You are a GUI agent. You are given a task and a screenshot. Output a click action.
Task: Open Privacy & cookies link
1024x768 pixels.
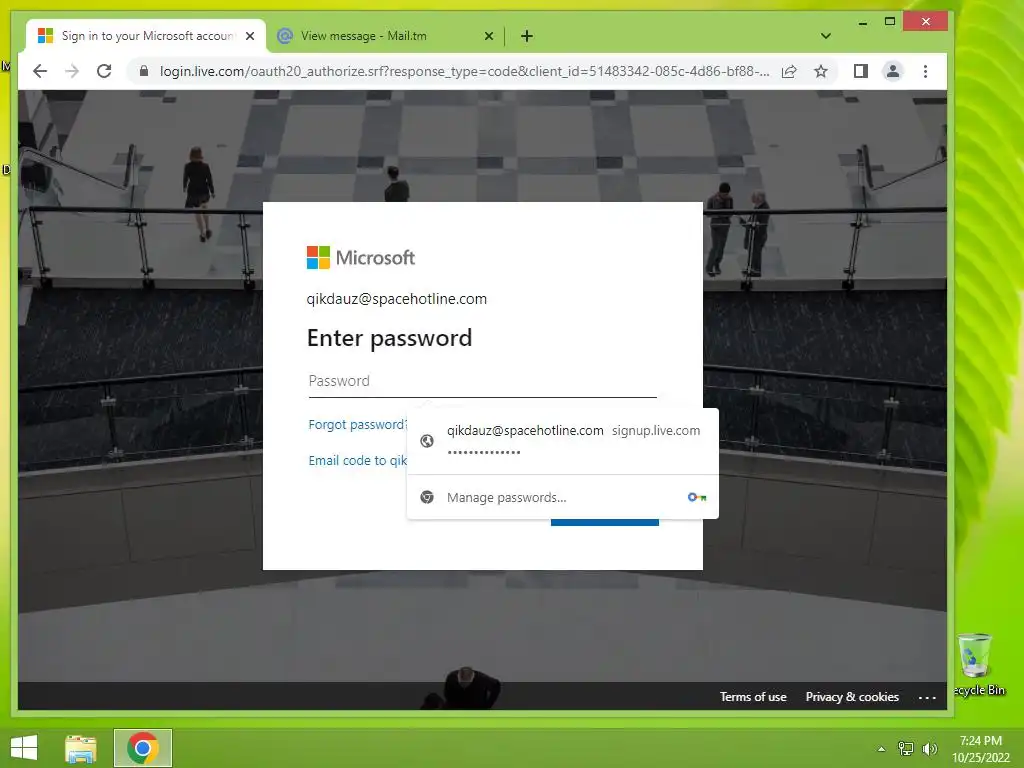click(x=852, y=697)
